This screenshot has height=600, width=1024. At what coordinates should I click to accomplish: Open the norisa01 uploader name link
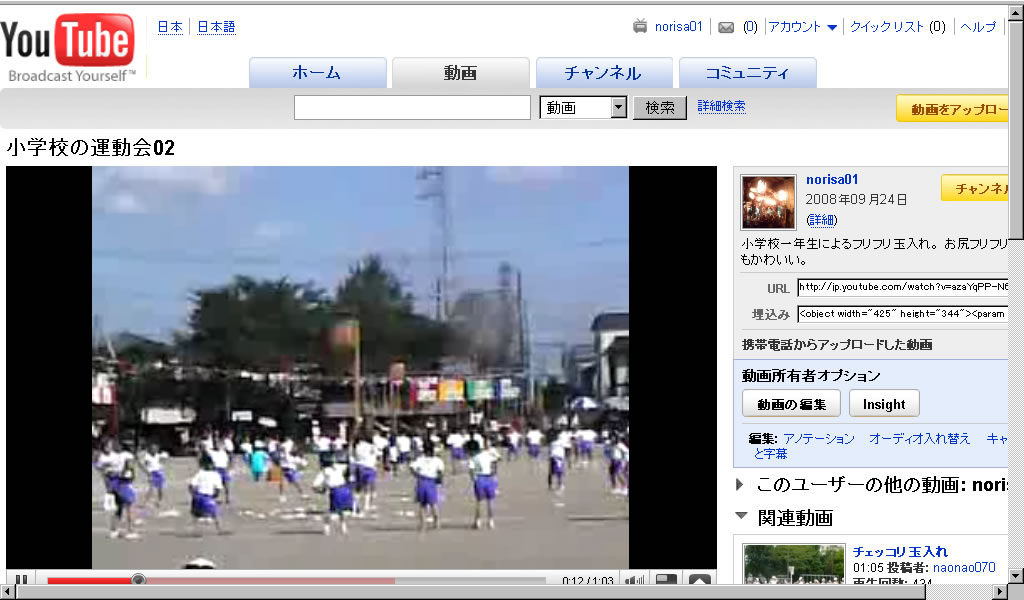(x=832, y=180)
